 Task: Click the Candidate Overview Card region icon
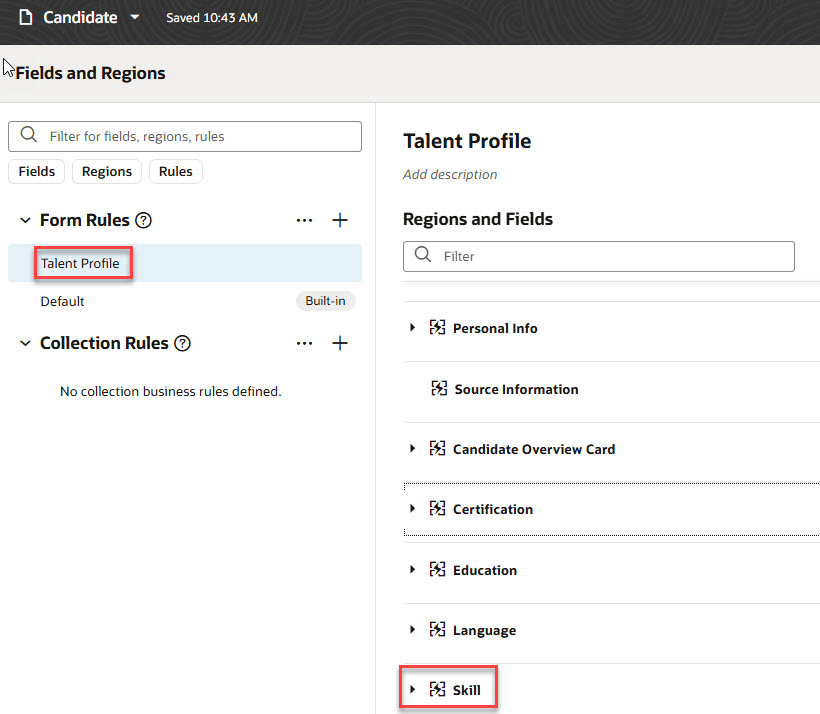point(437,448)
